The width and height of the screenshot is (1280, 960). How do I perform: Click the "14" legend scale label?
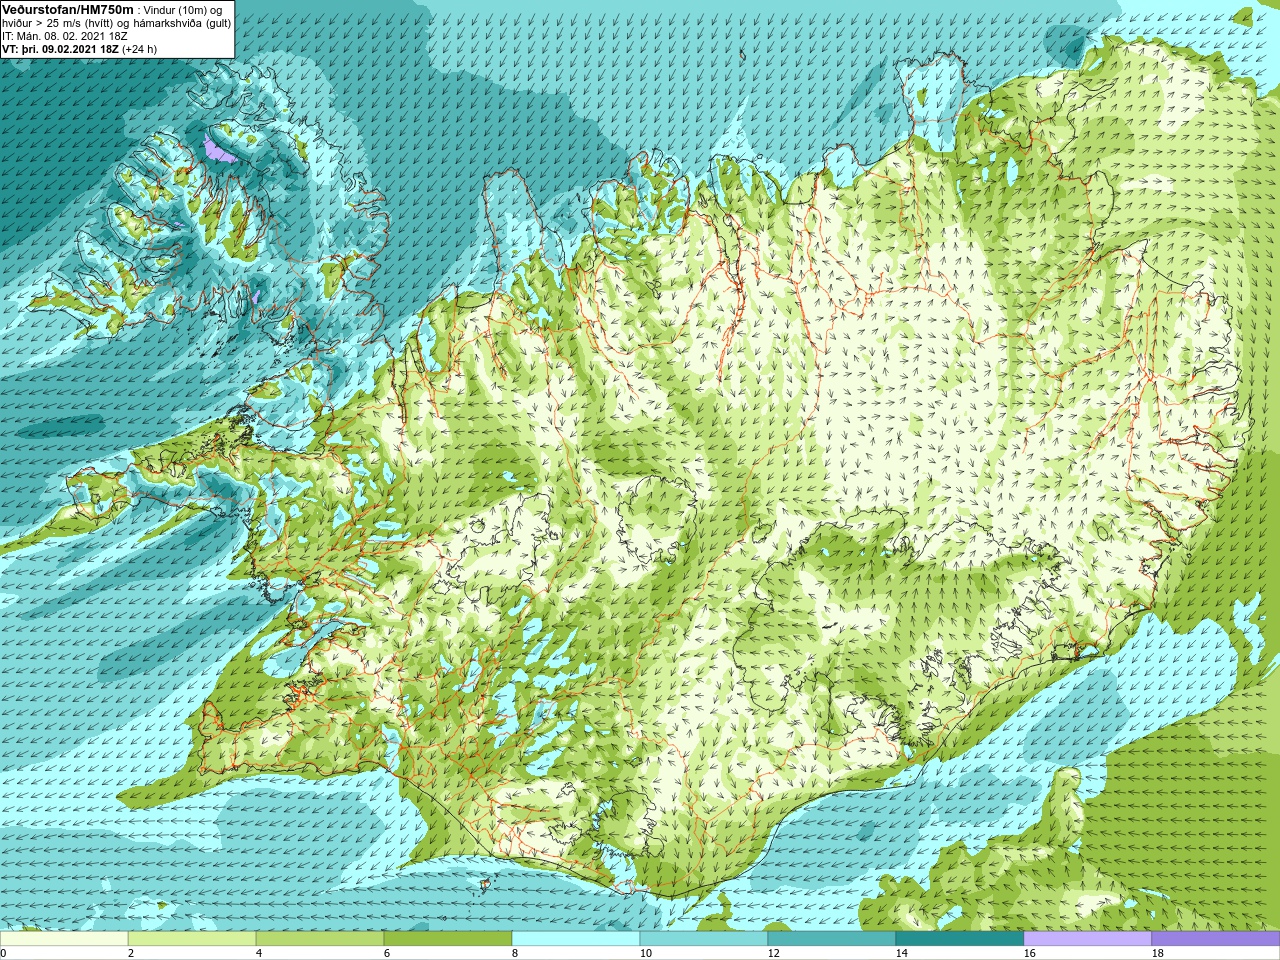tap(901, 954)
